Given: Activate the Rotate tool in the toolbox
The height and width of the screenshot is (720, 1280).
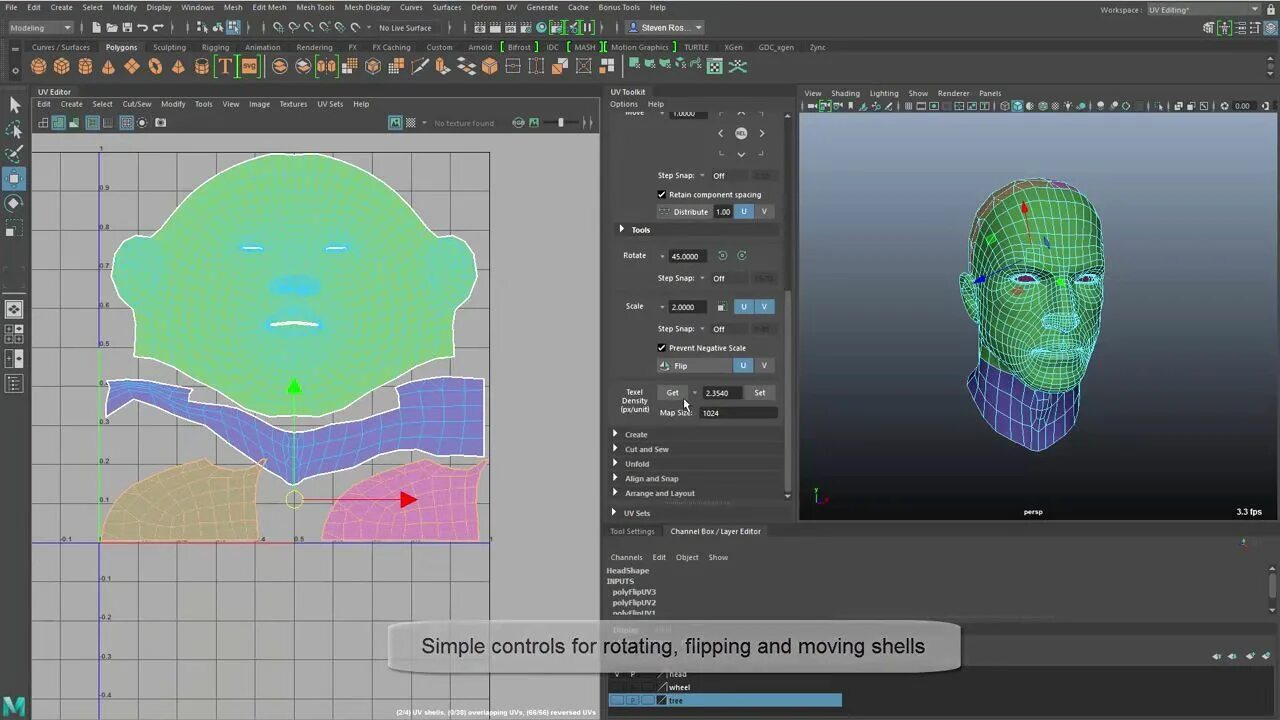Looking at the screenshot, I should [14, 204].
